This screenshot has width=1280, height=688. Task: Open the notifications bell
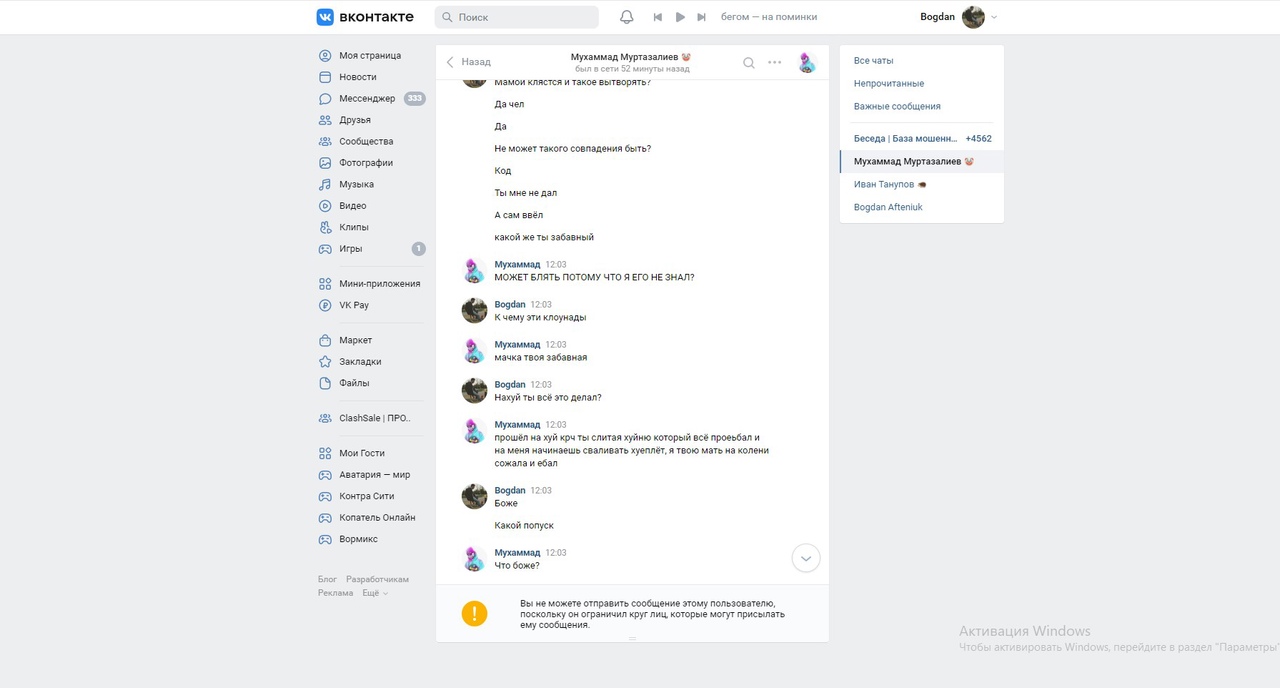[x=627, y=17]
